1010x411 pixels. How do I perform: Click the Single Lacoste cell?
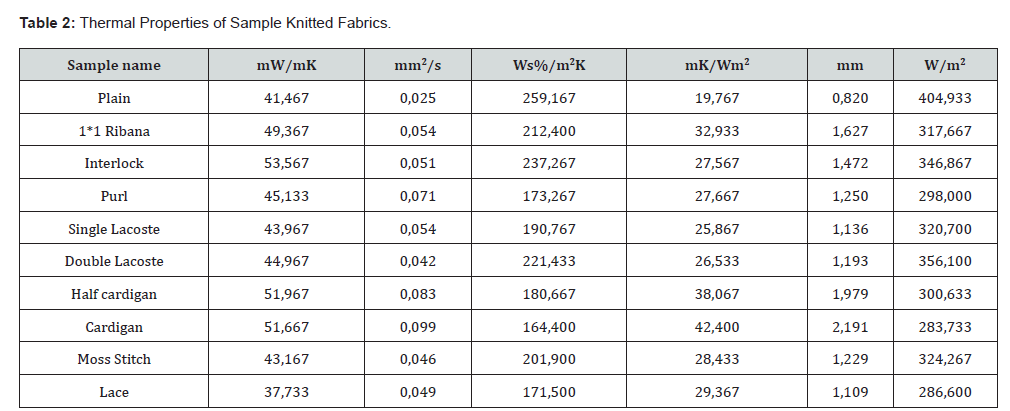pos(114,229)
